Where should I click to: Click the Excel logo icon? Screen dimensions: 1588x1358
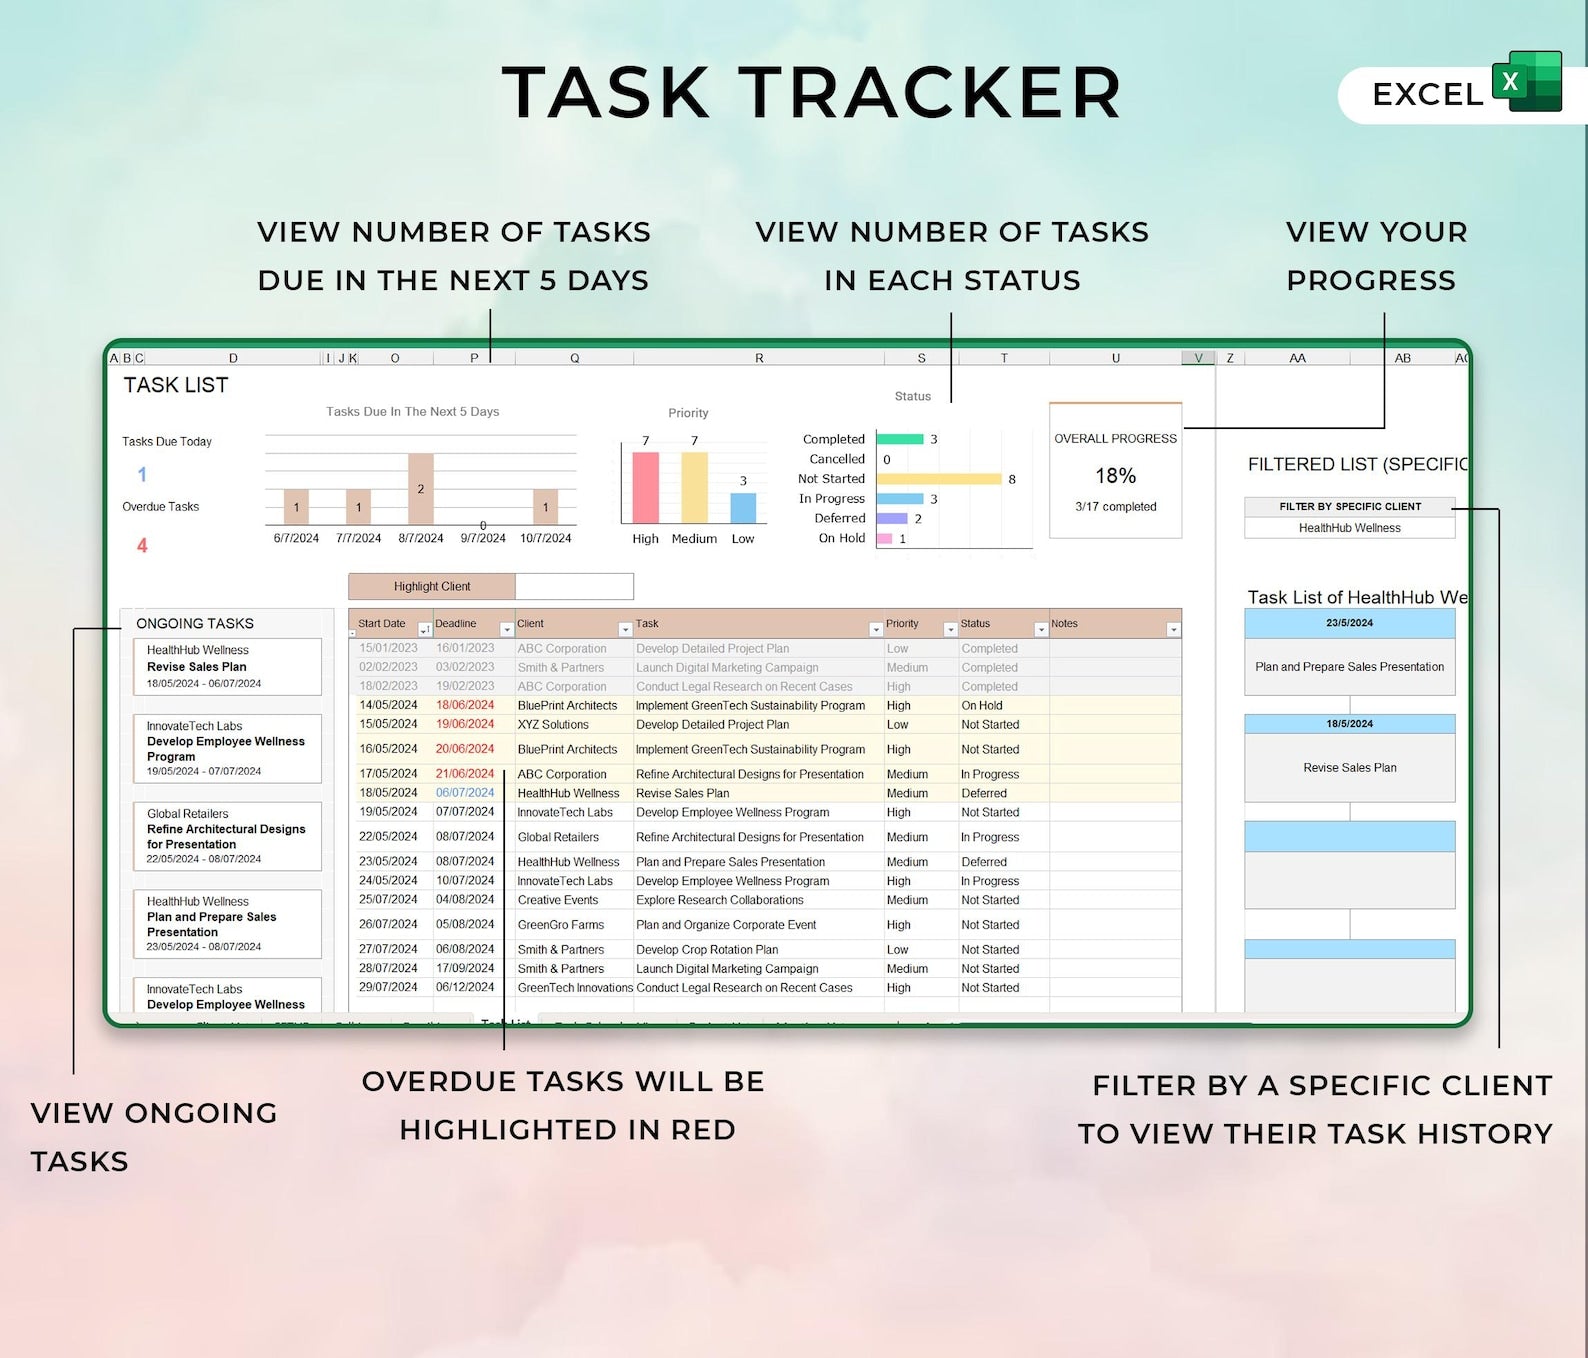pyautogui.click(x=1527, y=81)
